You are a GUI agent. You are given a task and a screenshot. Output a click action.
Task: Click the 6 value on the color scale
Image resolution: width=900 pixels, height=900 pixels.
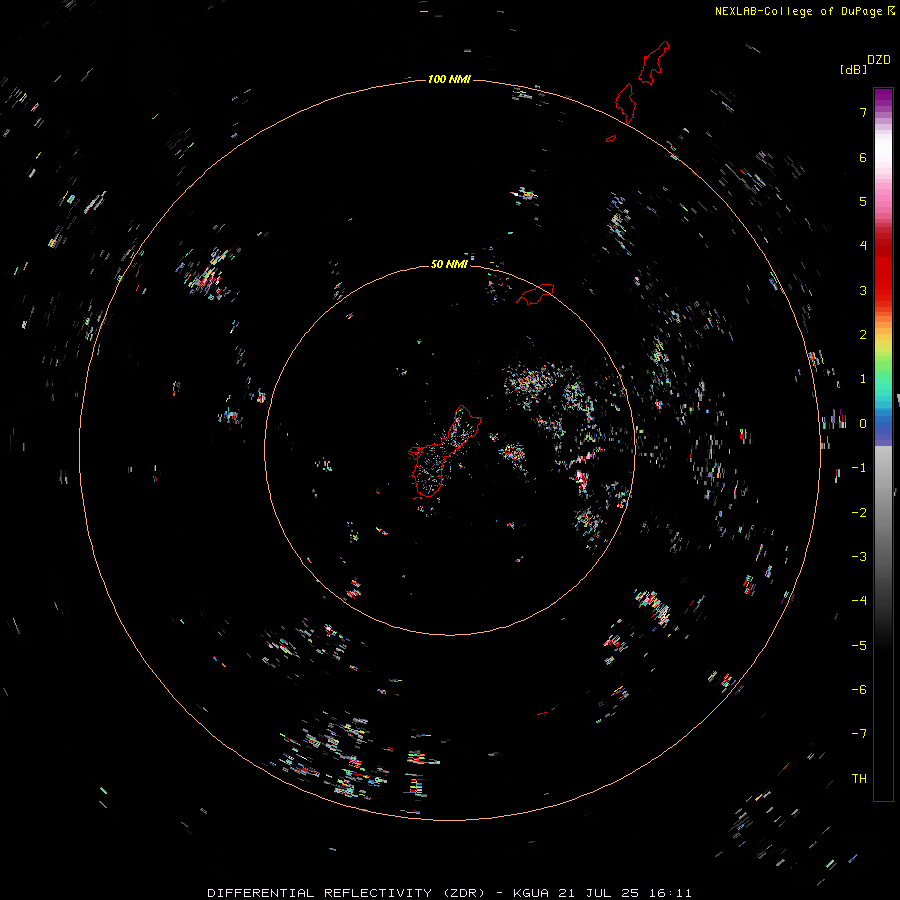[x=863, y=157]
